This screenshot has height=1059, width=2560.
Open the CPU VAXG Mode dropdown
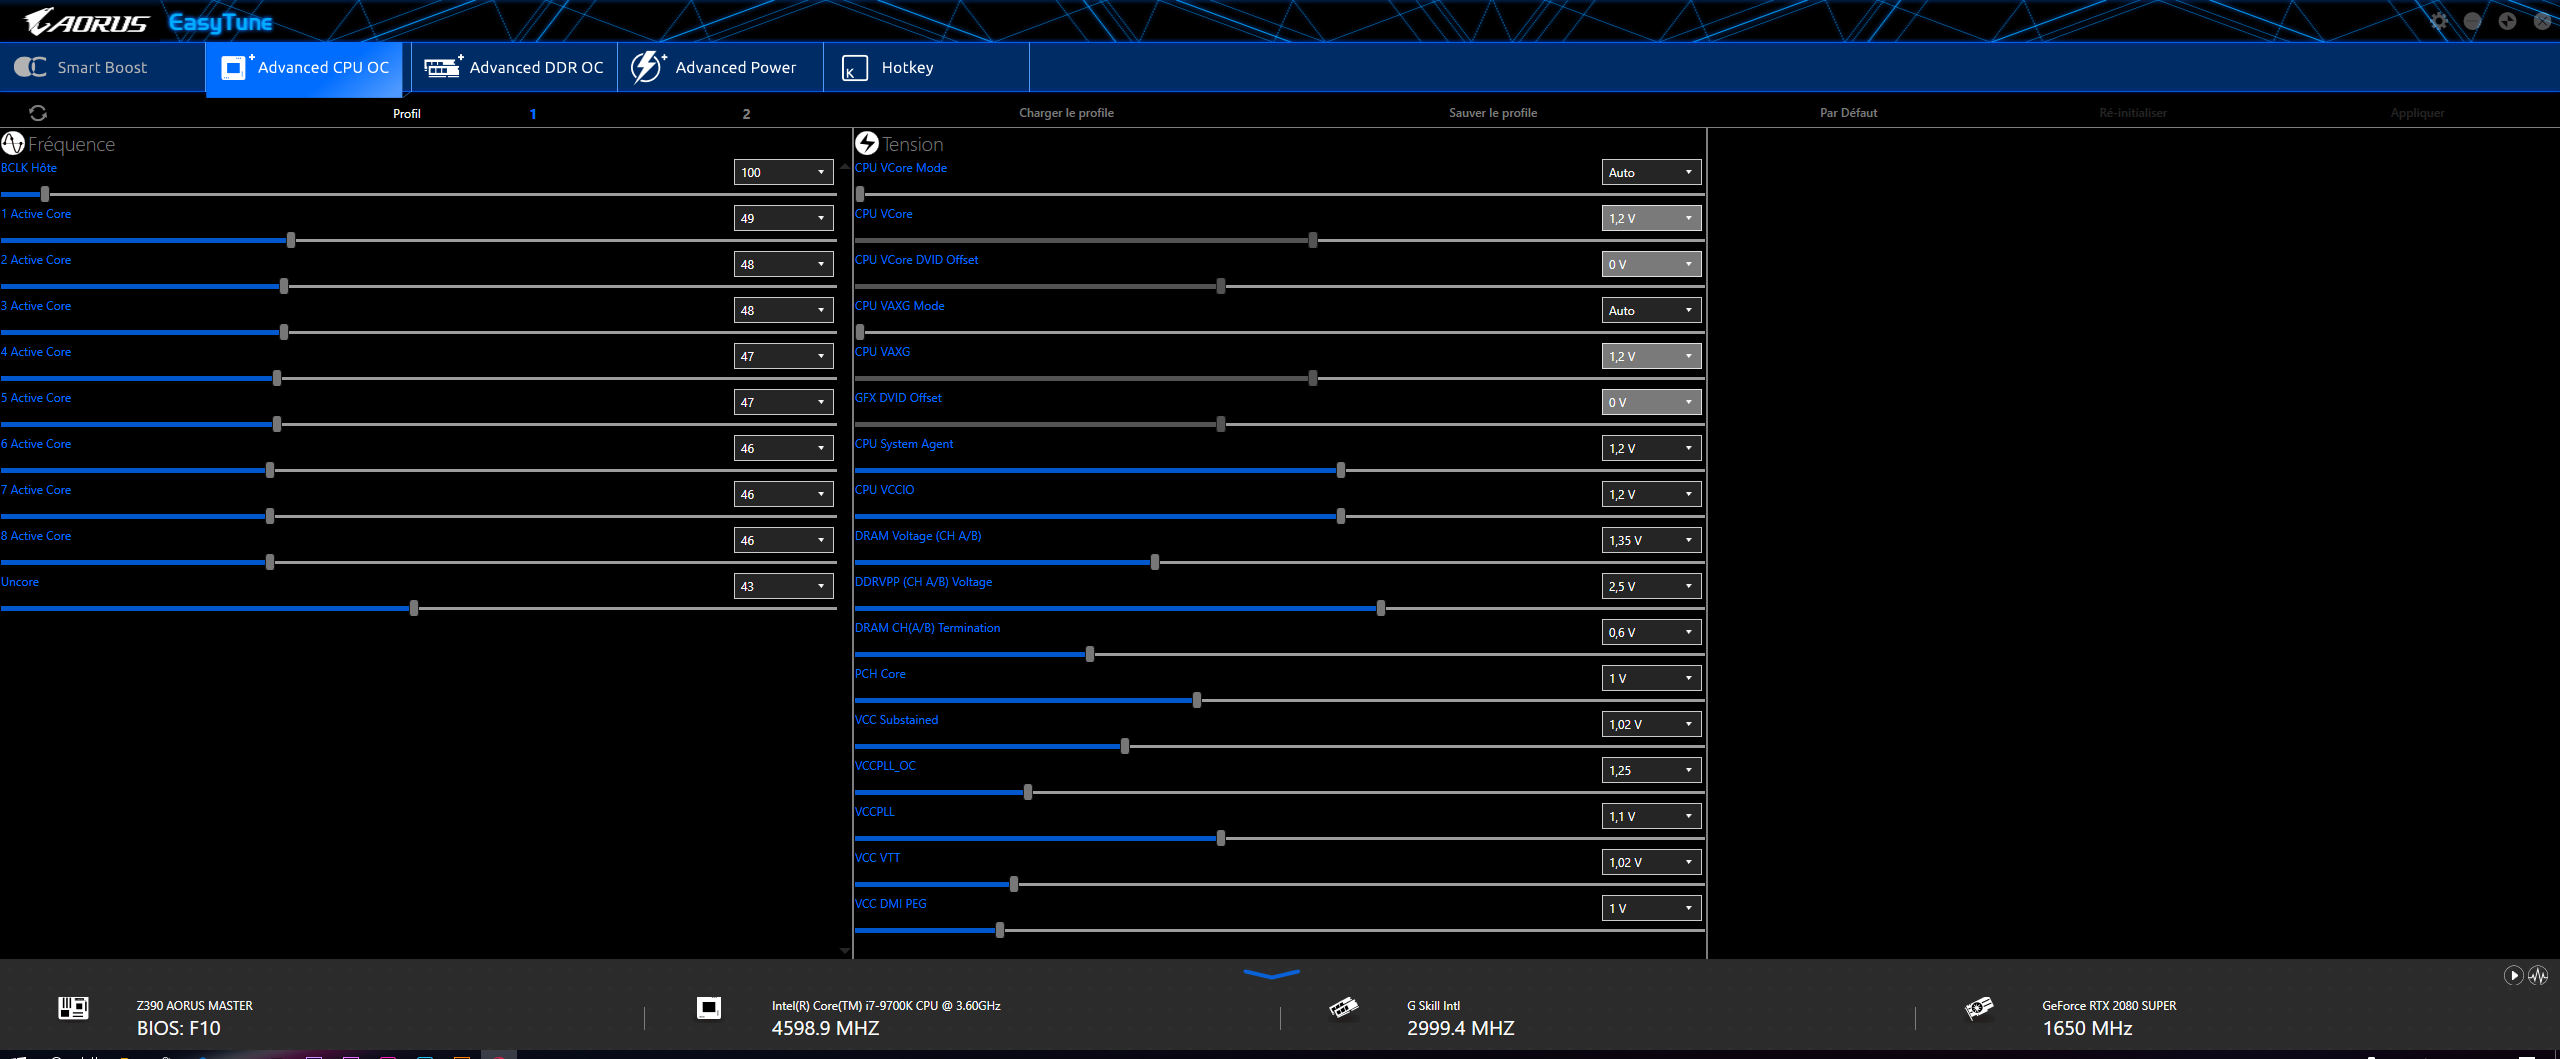coord(1652,310)
